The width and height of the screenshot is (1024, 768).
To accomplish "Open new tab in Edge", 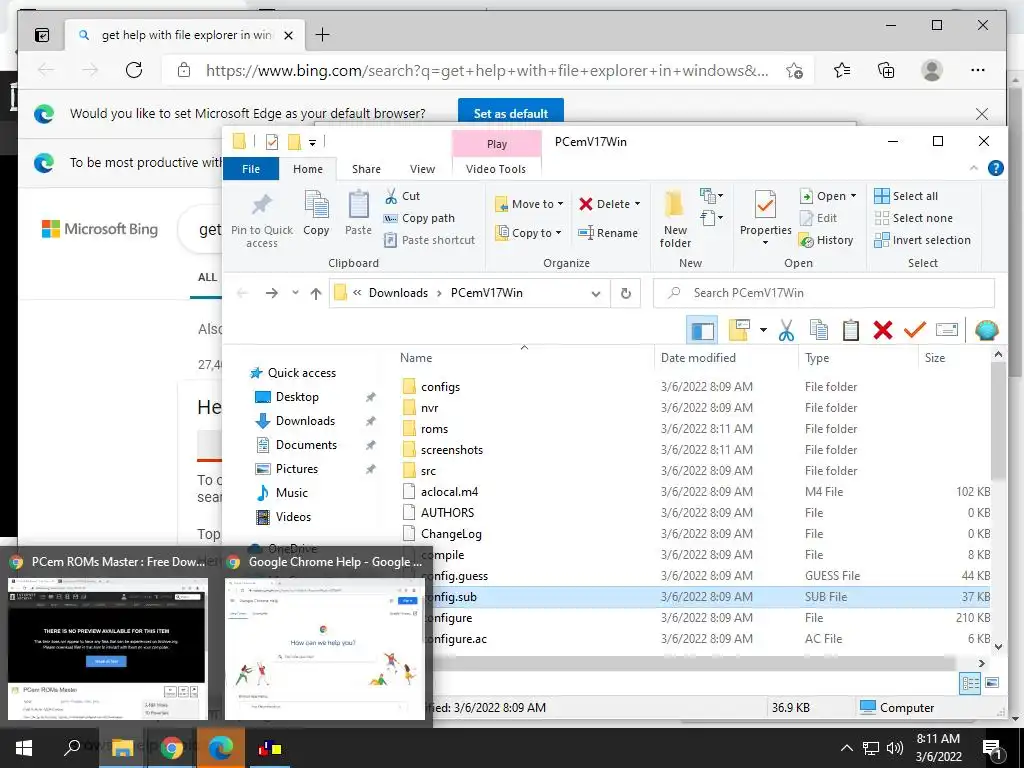I will click(x=323, y=35).
